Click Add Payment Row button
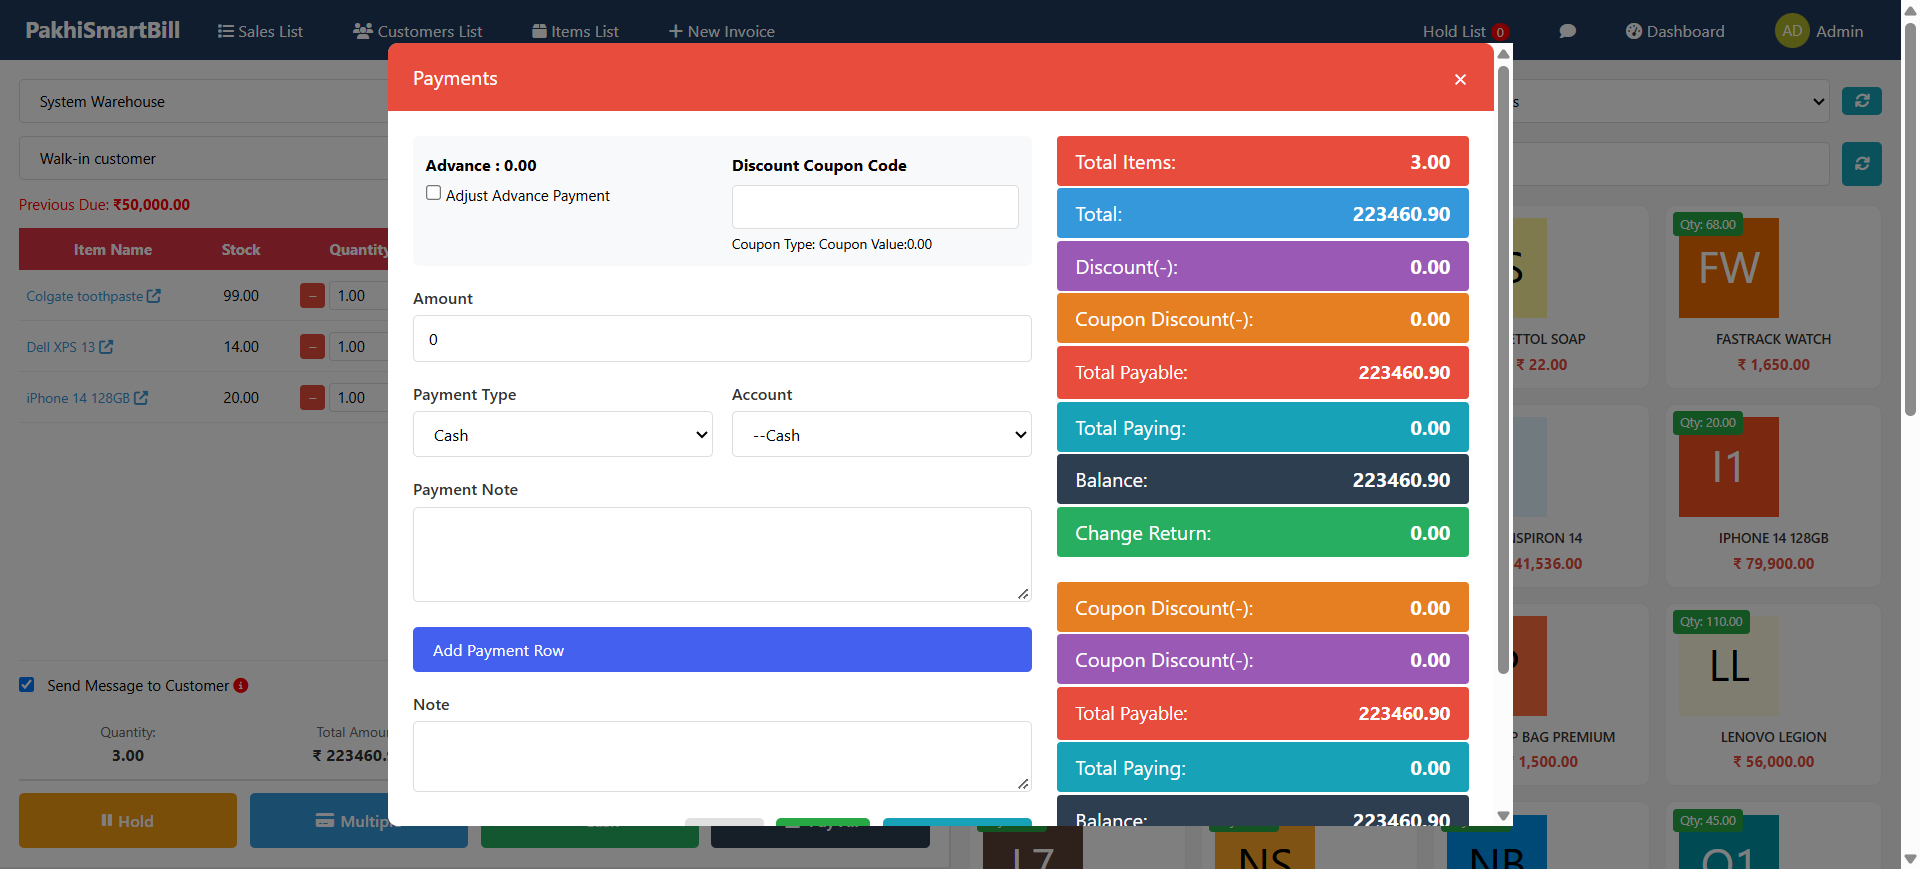Viewport: 1920px width, 869px height. (722, 650)
